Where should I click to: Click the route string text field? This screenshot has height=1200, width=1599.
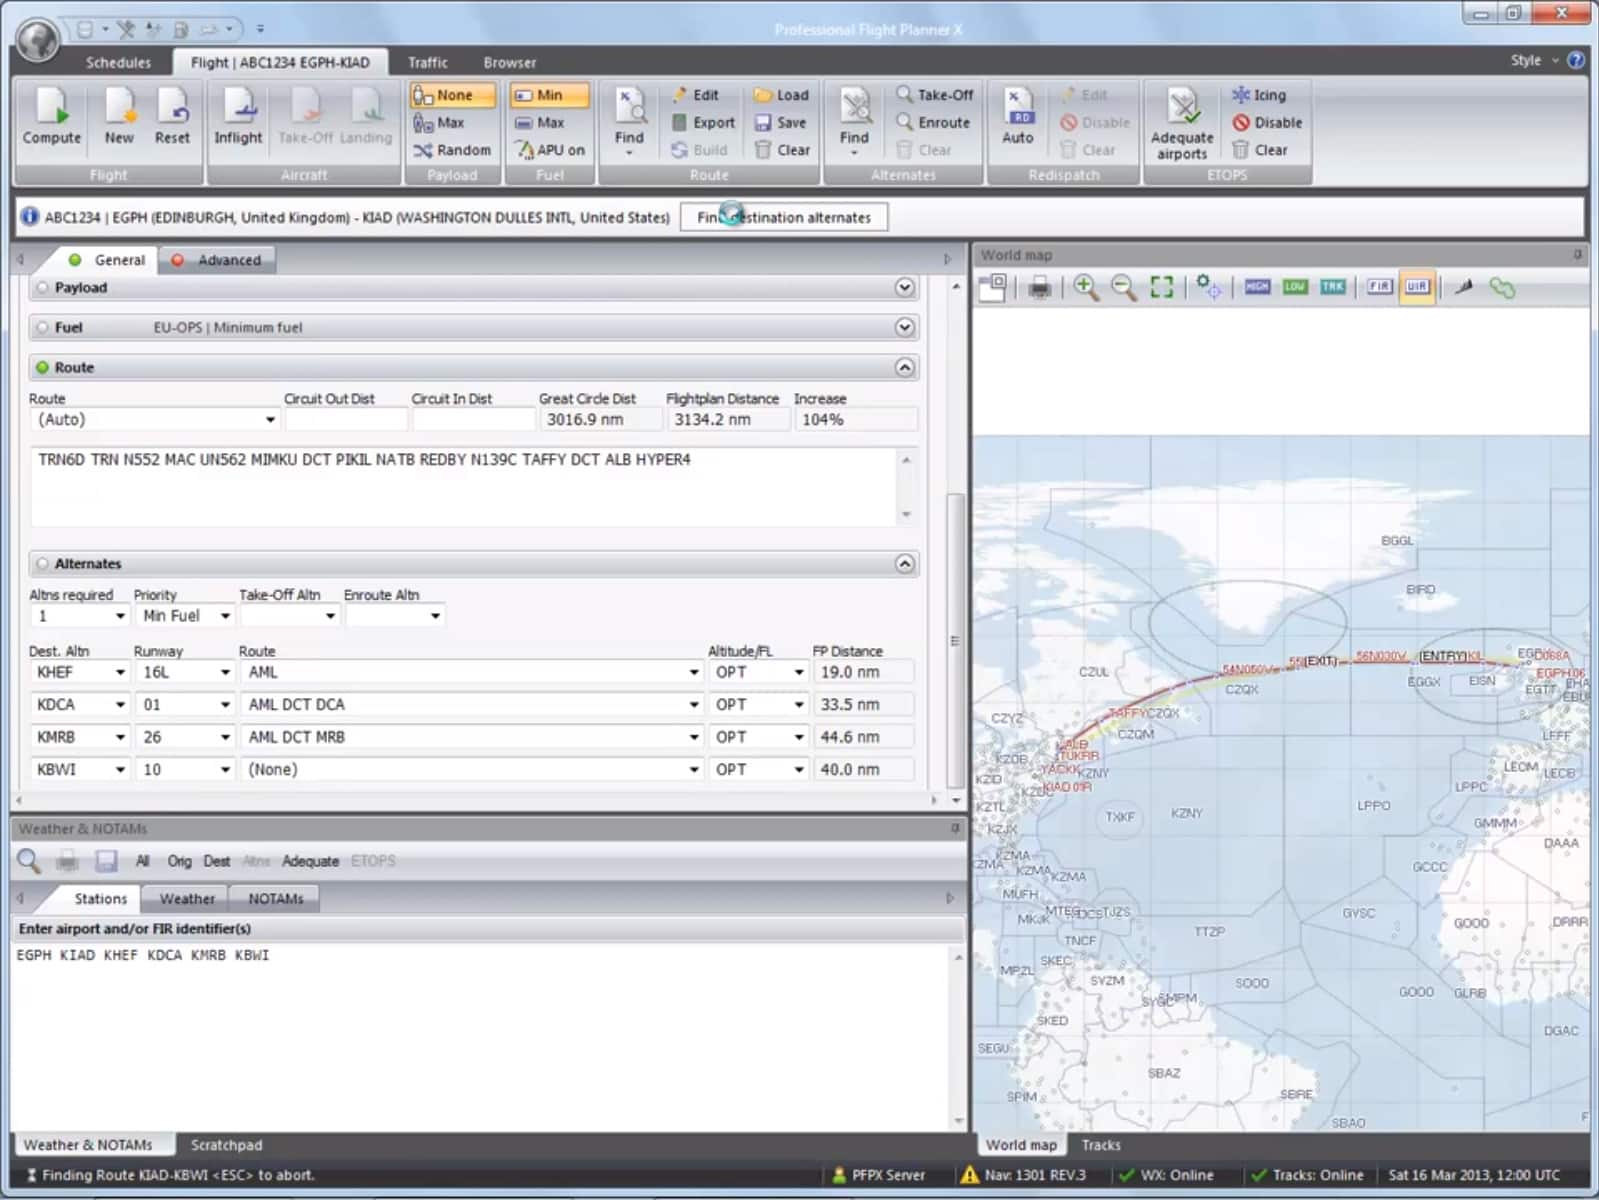pos(465,487)
